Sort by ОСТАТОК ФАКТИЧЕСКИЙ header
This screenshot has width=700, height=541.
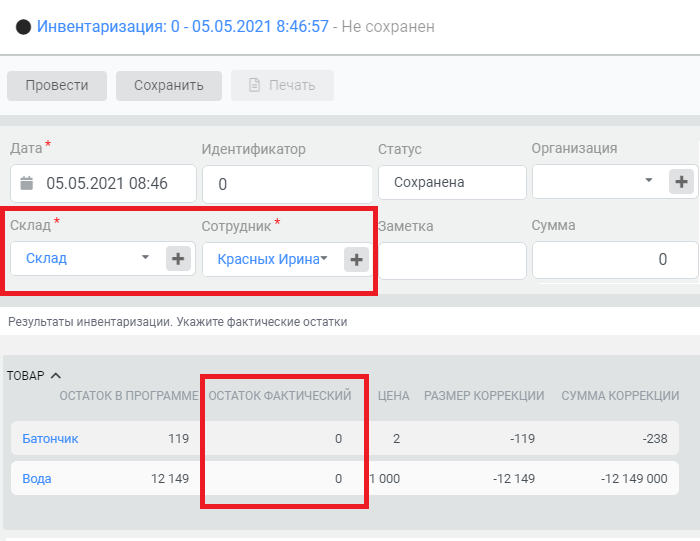(280, 395)
